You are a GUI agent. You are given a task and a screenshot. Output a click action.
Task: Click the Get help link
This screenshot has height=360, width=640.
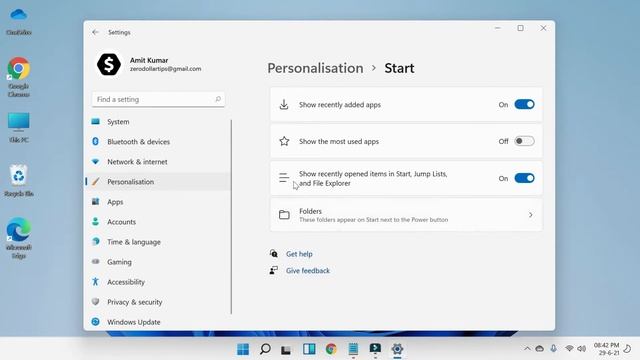coord(299,254)
